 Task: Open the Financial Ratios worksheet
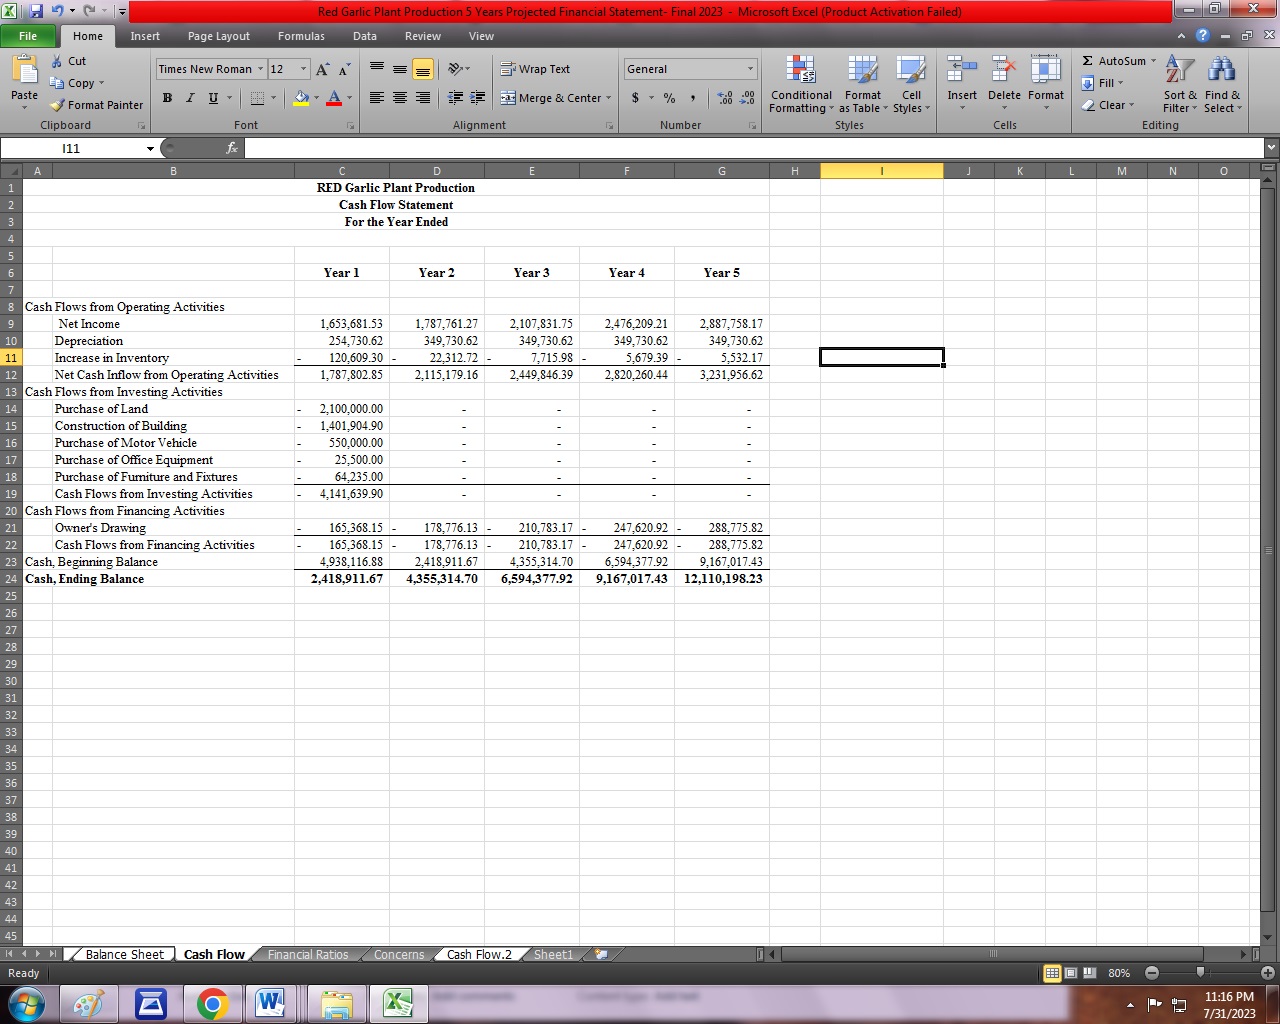tap(308, 955)
